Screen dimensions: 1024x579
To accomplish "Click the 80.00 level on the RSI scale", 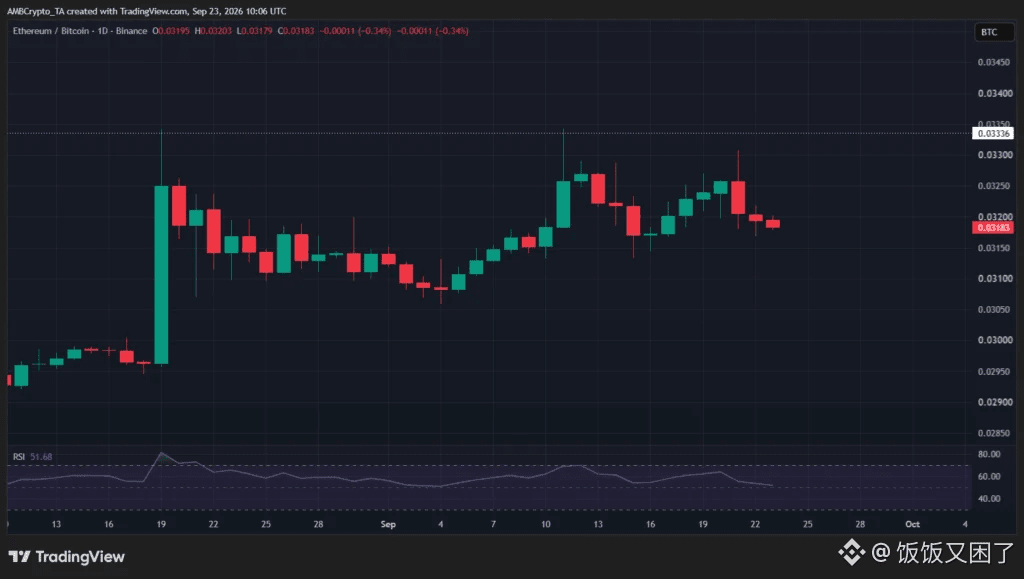I will [989, 454].
